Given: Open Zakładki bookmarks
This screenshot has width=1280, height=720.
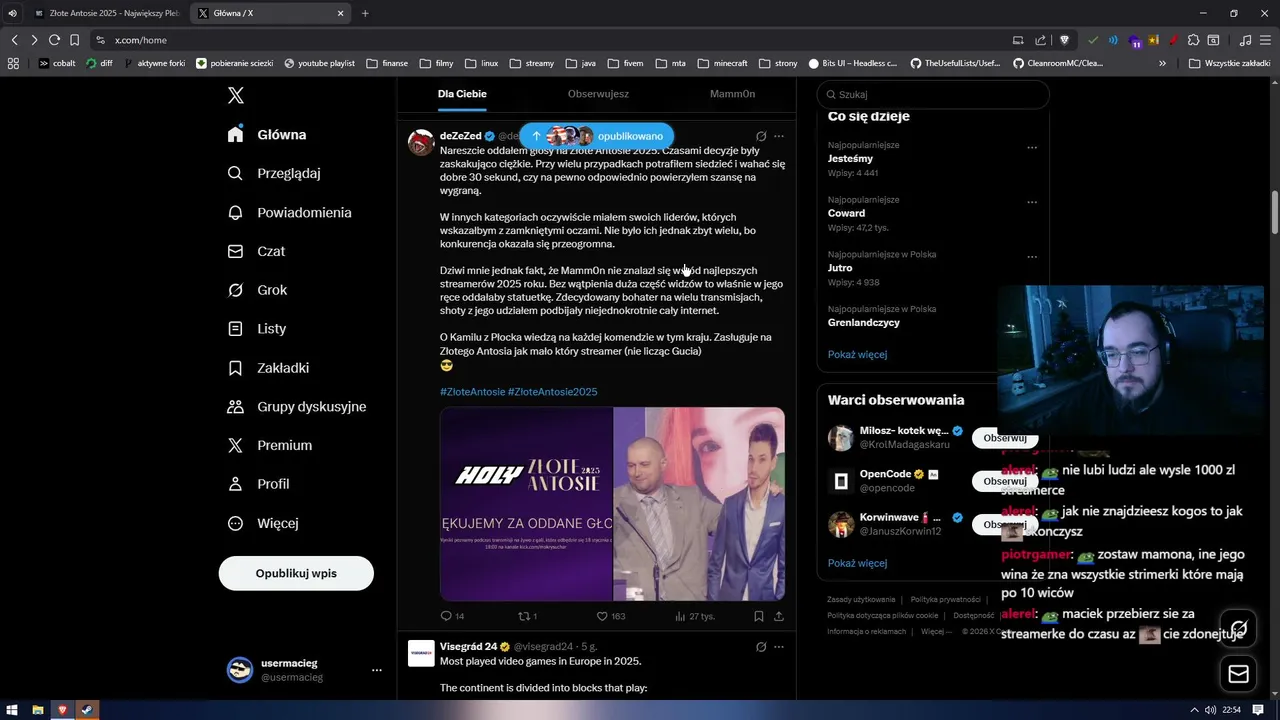Looking at the screenshot, I should [x=269, y=368].
